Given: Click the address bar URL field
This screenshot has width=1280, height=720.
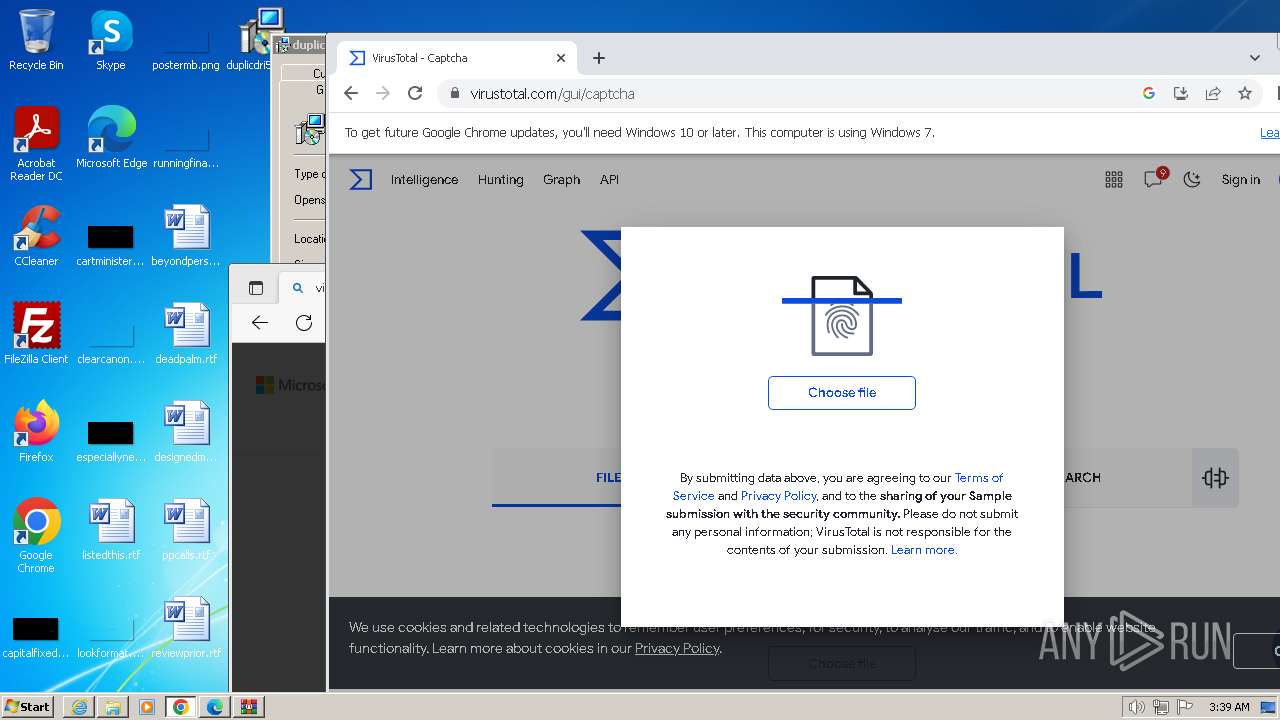Looking at the screenshot, I should pos(790,93).
